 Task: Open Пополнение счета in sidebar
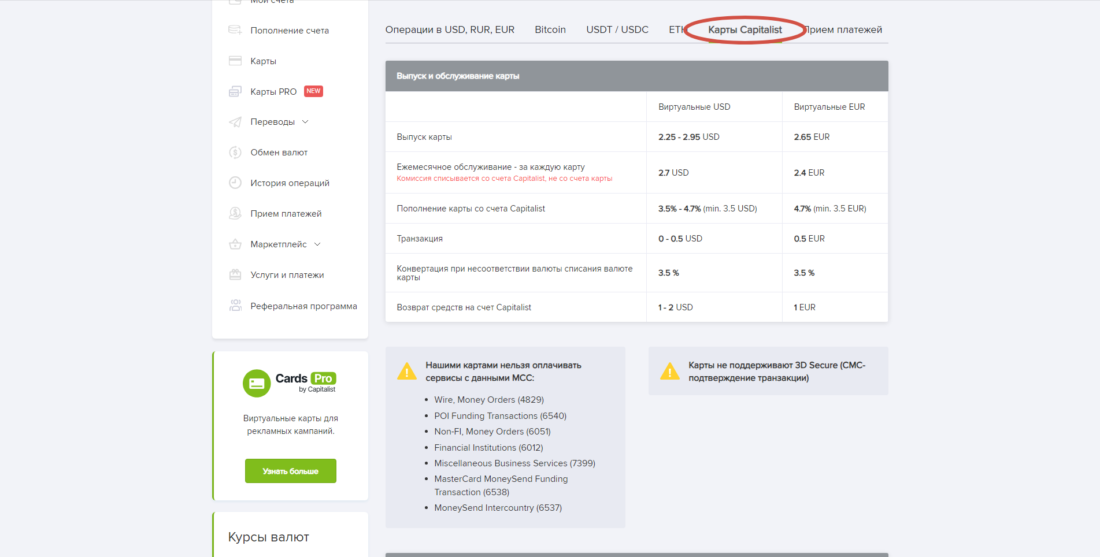[x=290, y=30]
